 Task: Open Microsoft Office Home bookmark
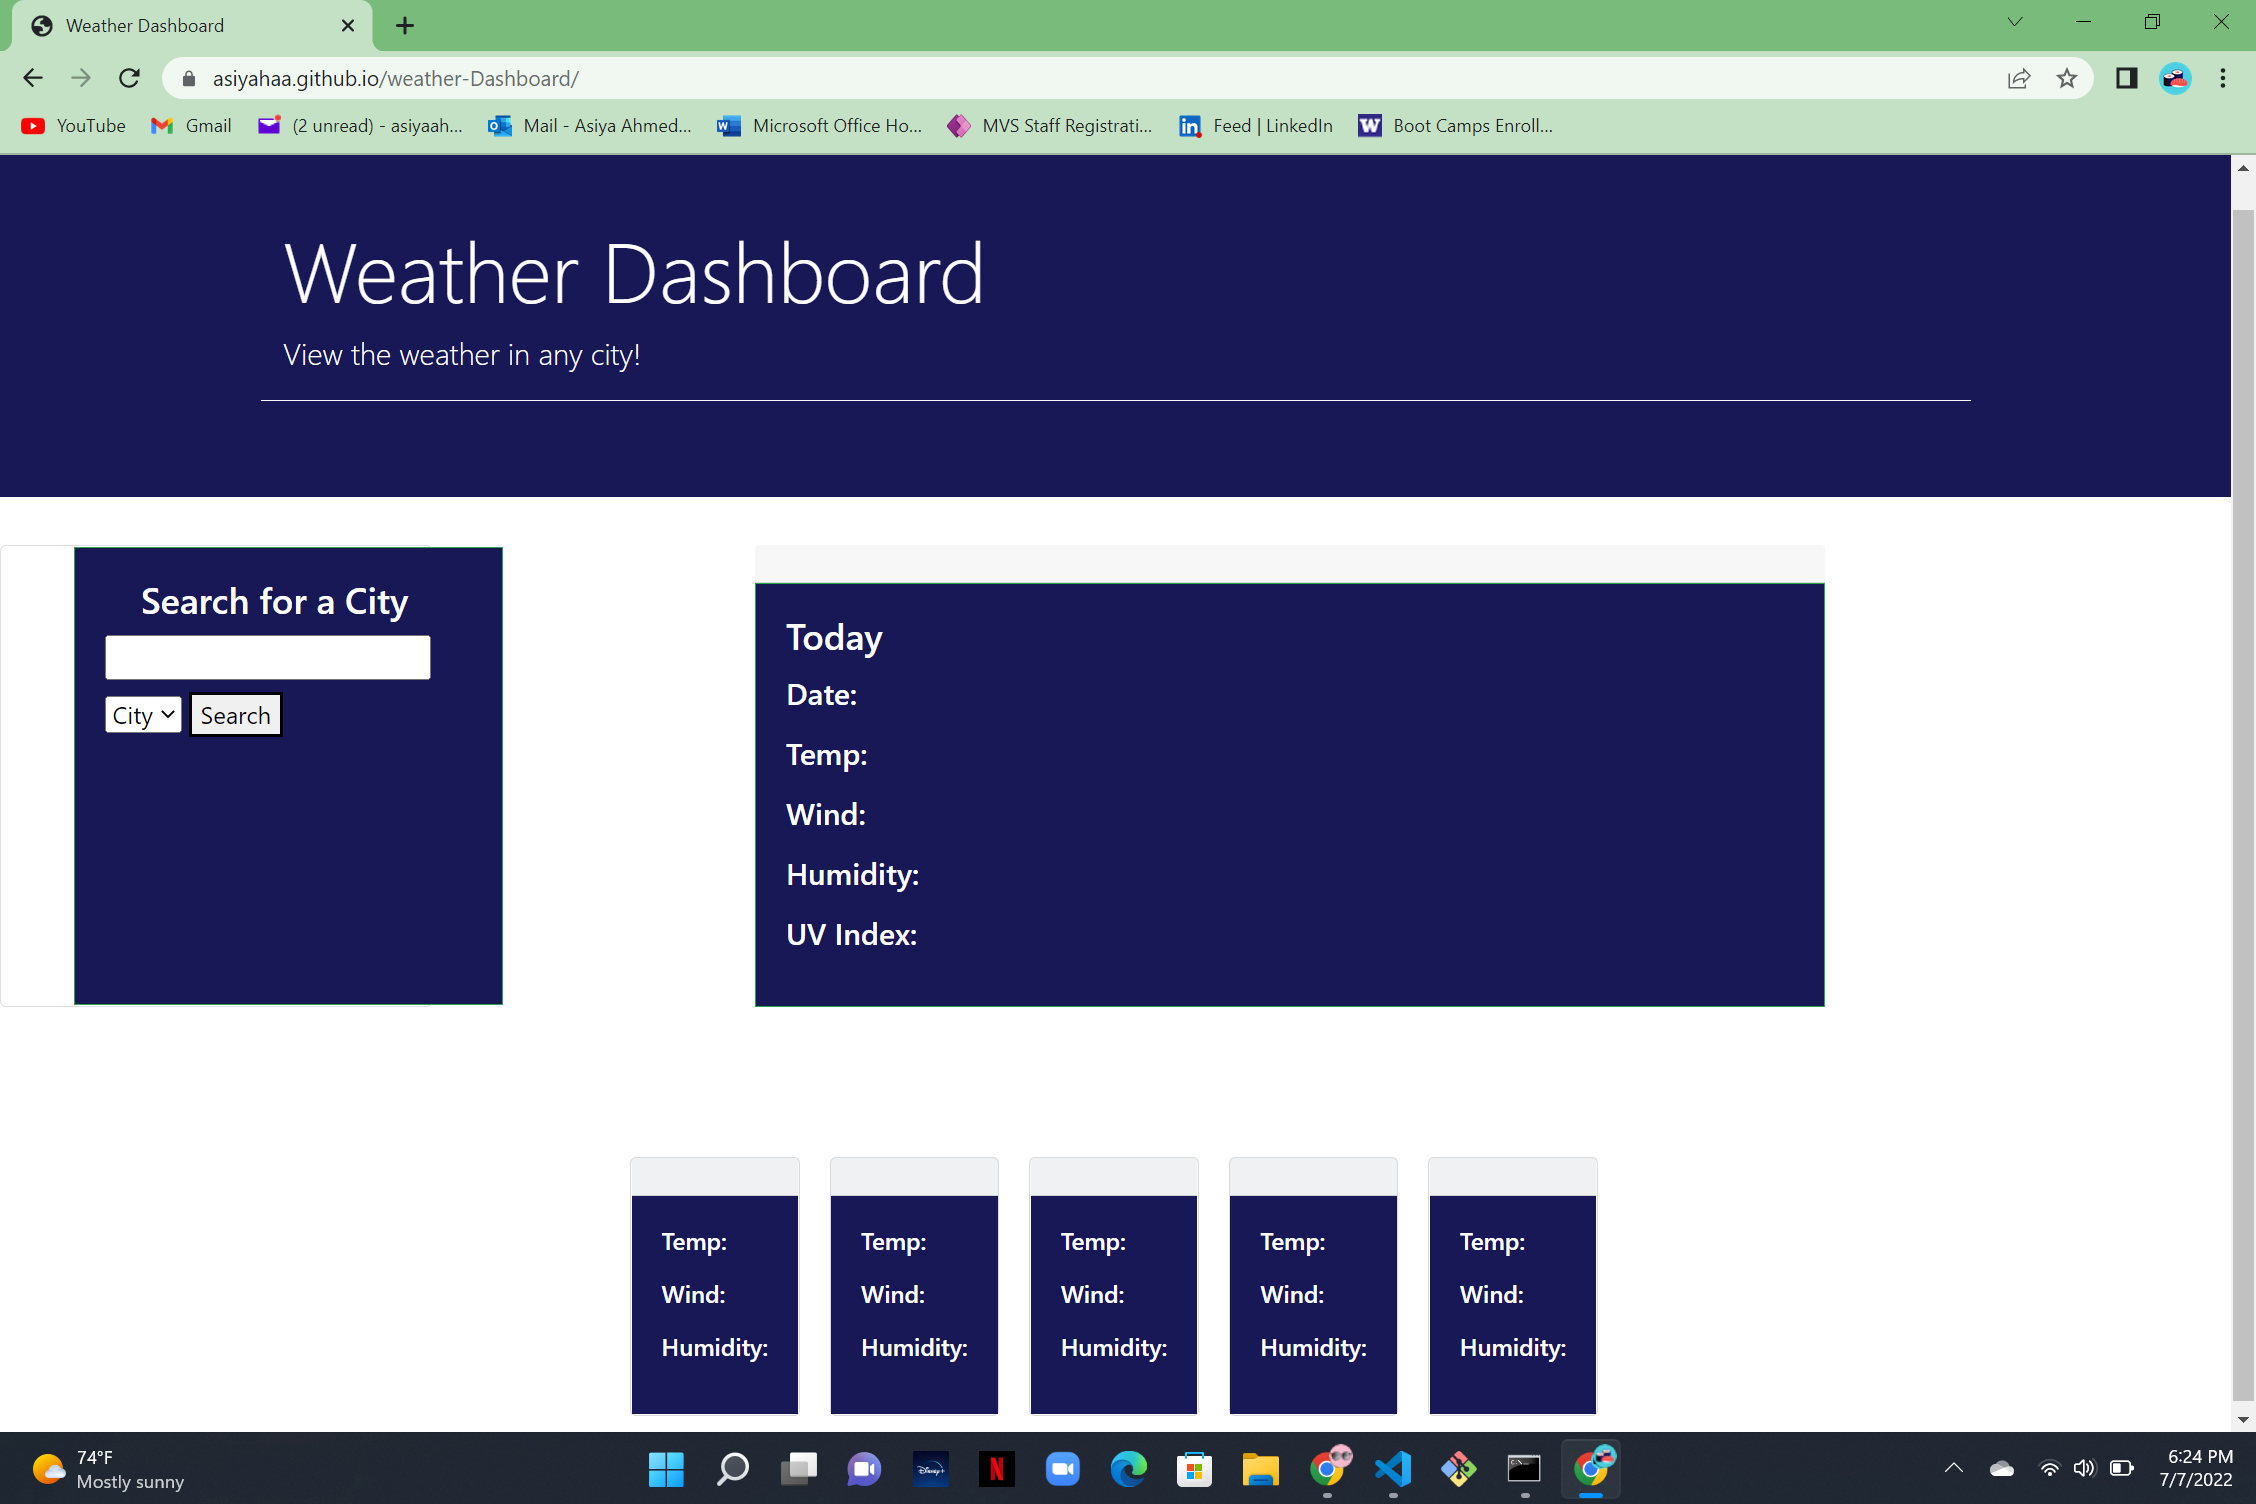coord(820,125)
